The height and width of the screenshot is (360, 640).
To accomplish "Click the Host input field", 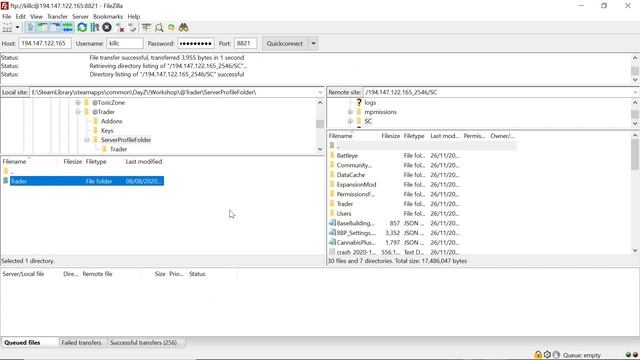I will (45, 43).
